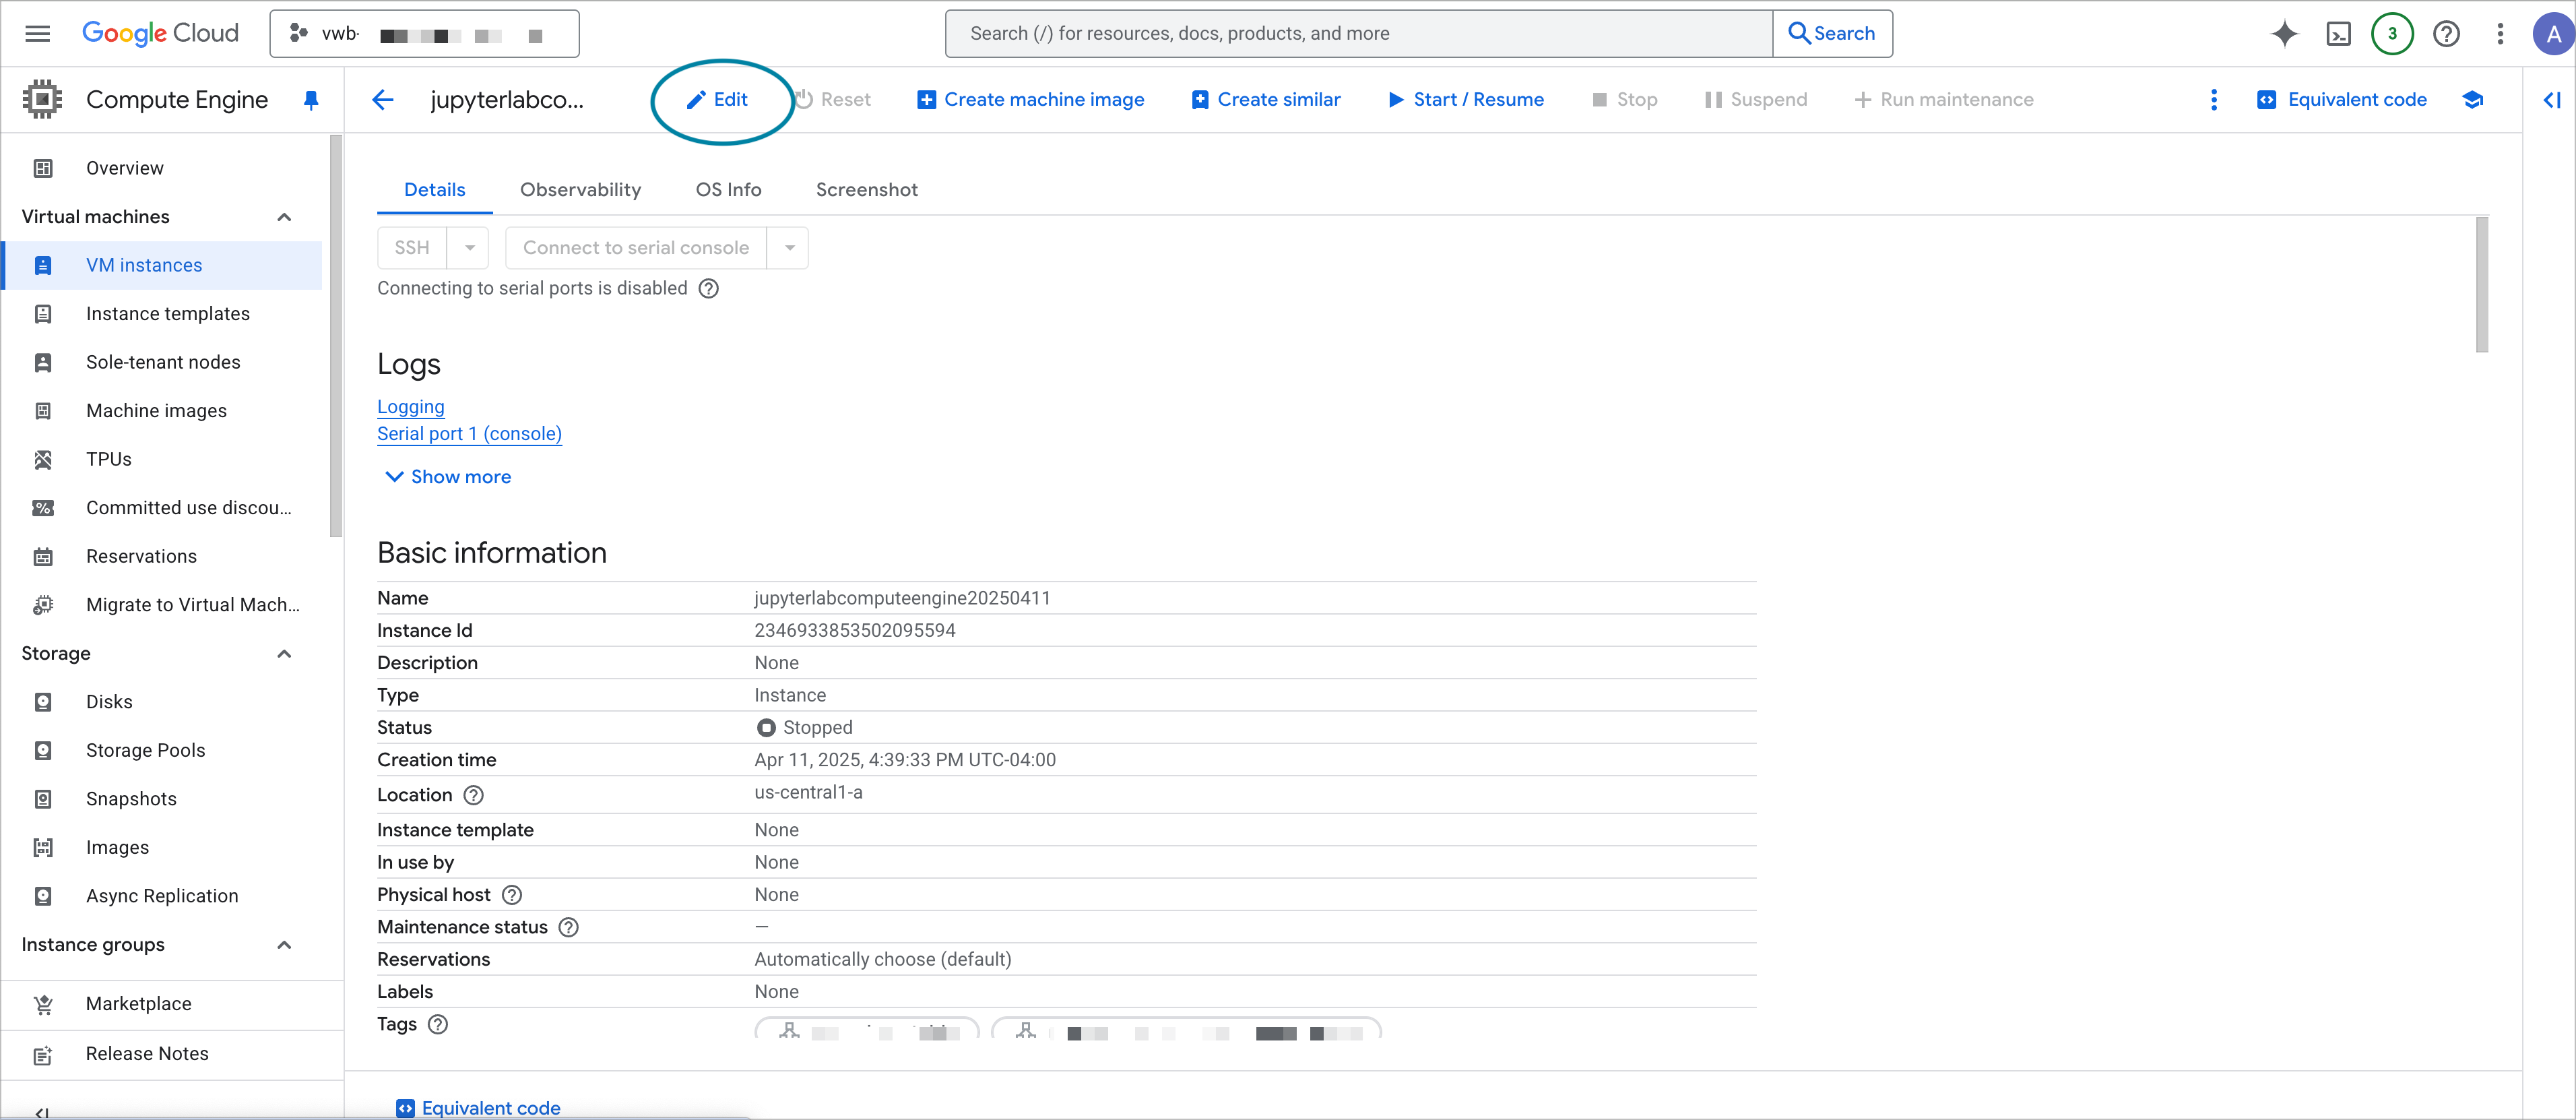Select VM instances in sidebar
2576x1120 pixels.
pos(162,265)
